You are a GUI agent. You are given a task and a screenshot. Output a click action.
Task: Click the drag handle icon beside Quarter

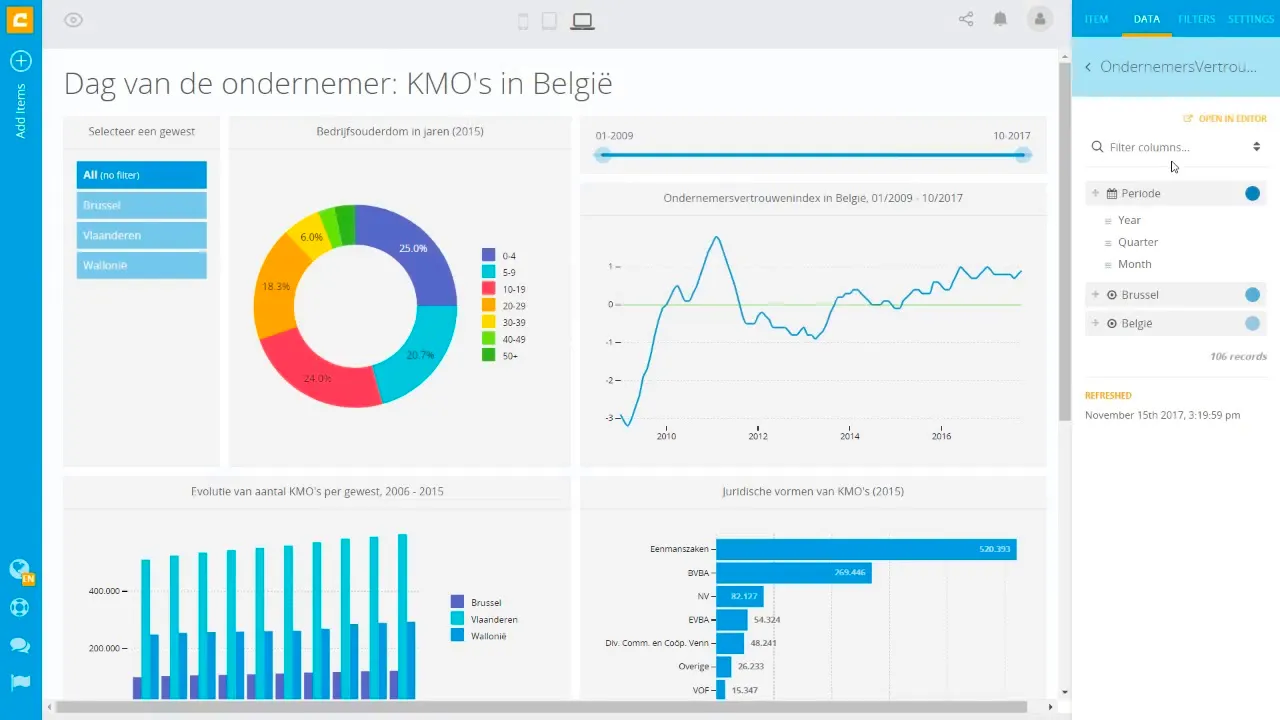coord(1108,242)
